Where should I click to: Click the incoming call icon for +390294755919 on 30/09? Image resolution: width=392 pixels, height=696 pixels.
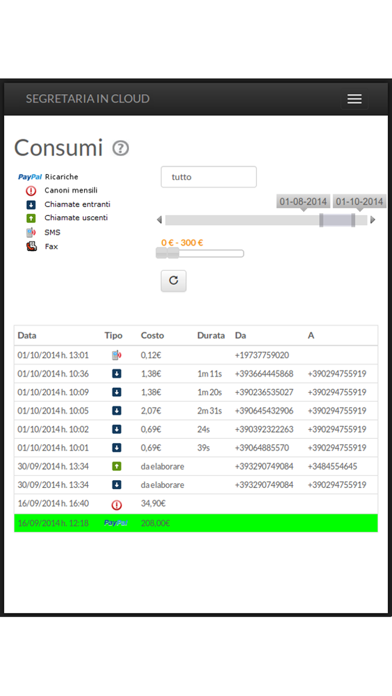(116, 485)
